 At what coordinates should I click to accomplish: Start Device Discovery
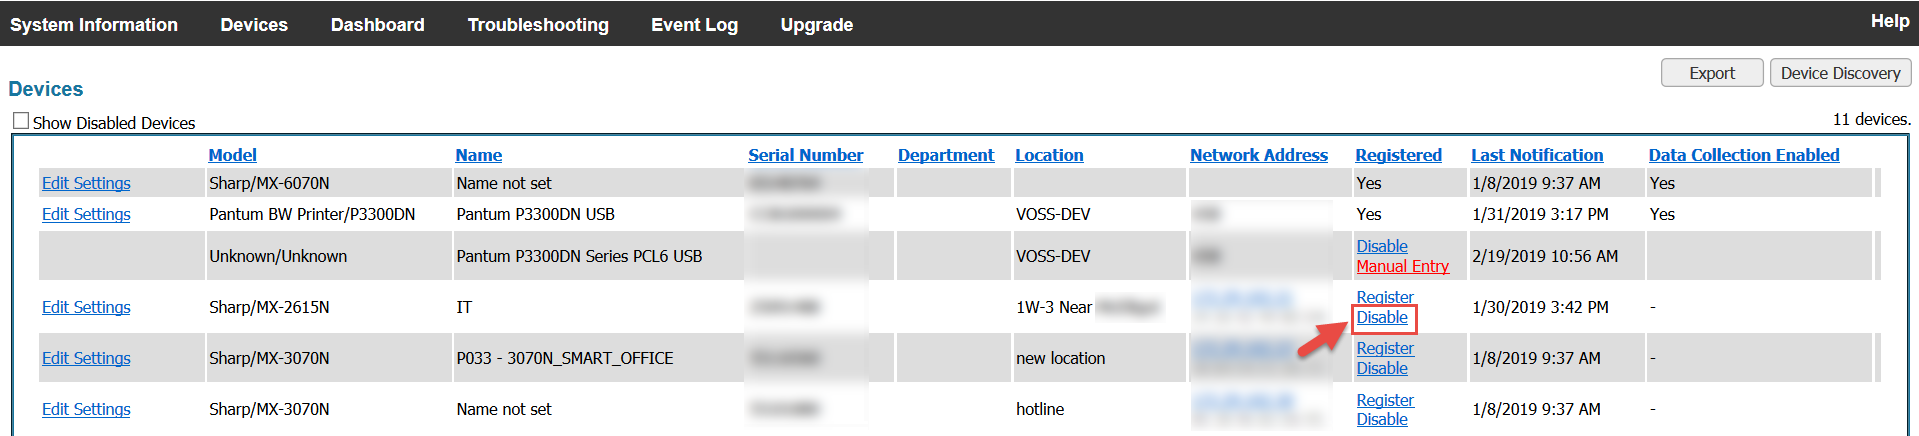[1840, 73]
